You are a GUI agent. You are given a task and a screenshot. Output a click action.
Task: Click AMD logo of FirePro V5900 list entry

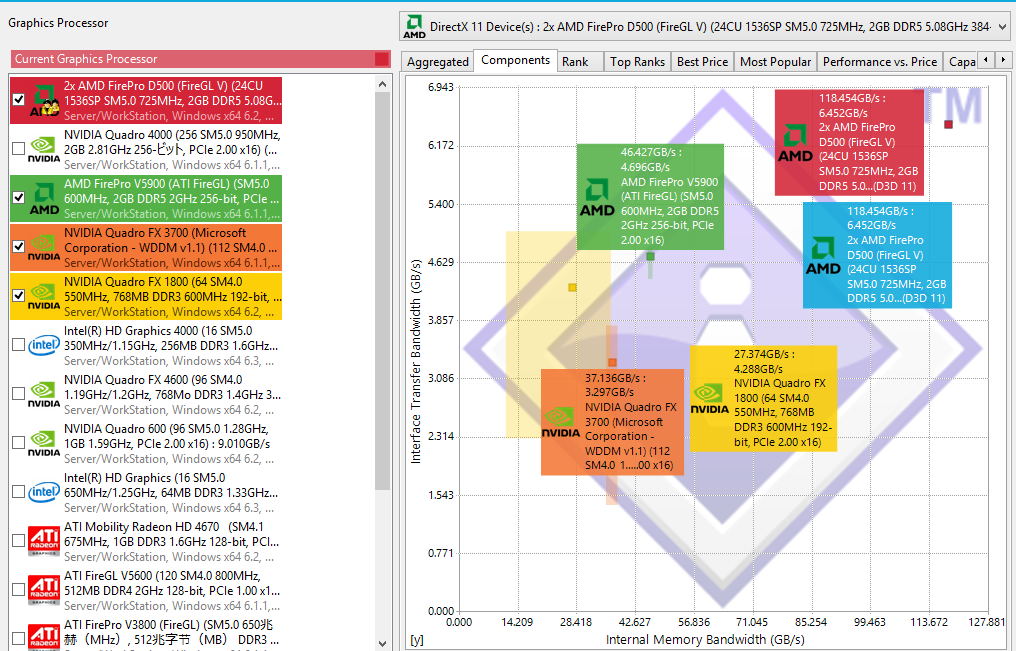(44, 198)
